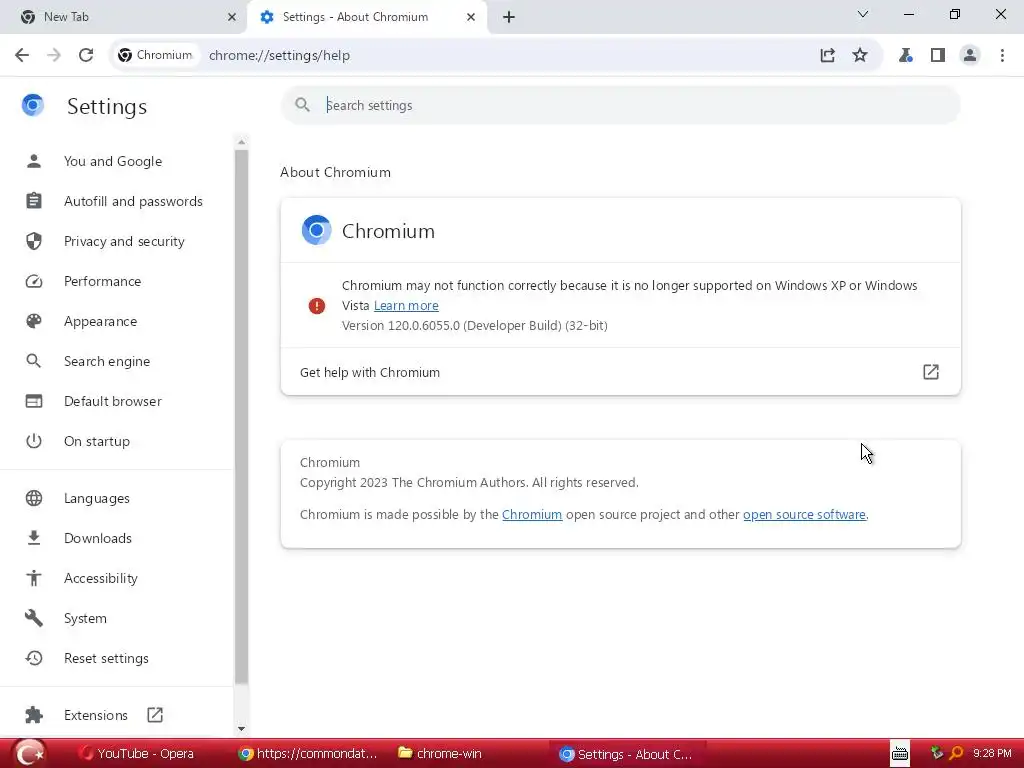Open Autofill and passwords section
Image resolution: width=1024 pixels, height=768 pixels.
133,201
